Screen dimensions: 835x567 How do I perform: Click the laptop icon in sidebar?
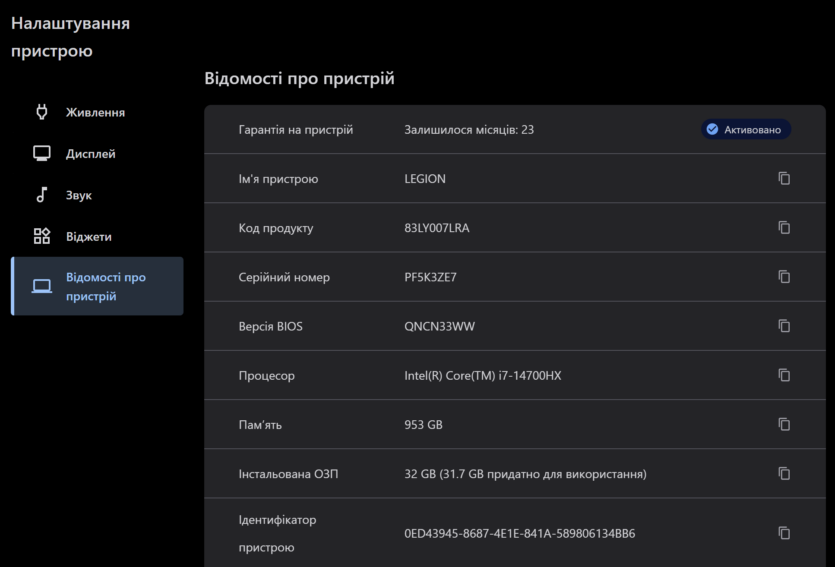click(x=42, y=286)
